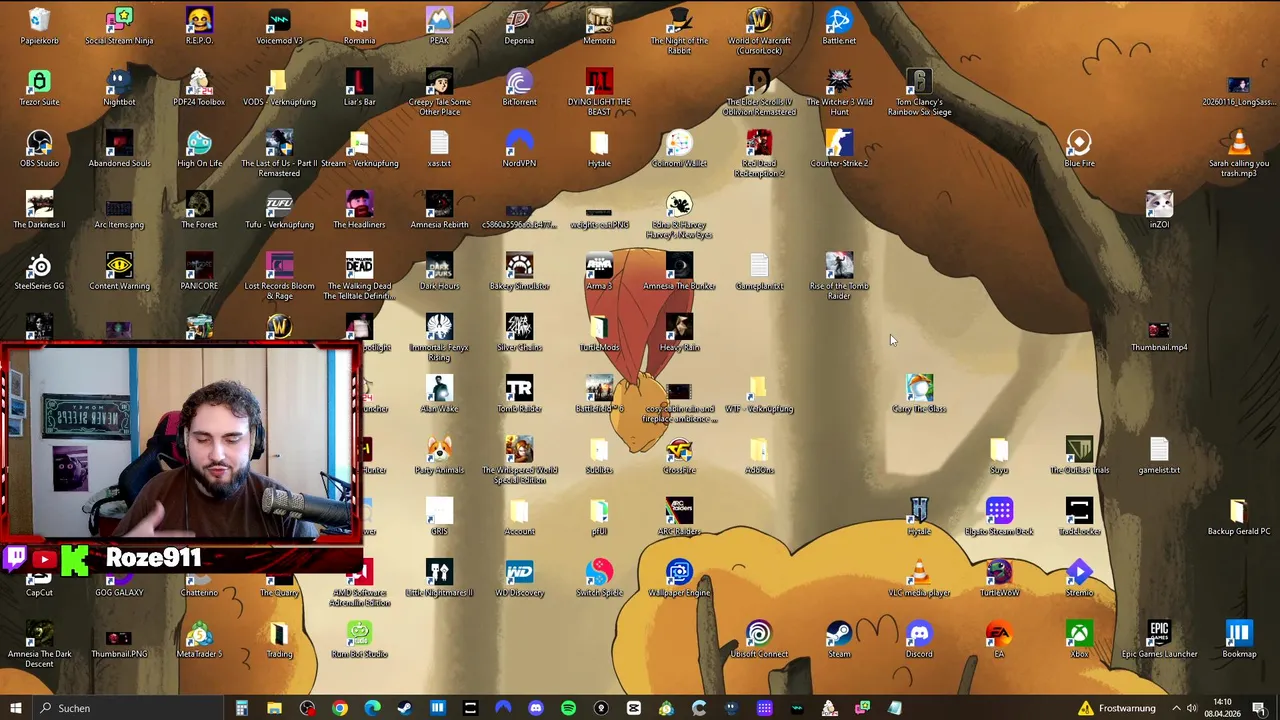The width and height of the screenshot is (1280, 720).
Task: Open the taskbar clock and date
Action: pyautogui.click(x=1223, y=708)
